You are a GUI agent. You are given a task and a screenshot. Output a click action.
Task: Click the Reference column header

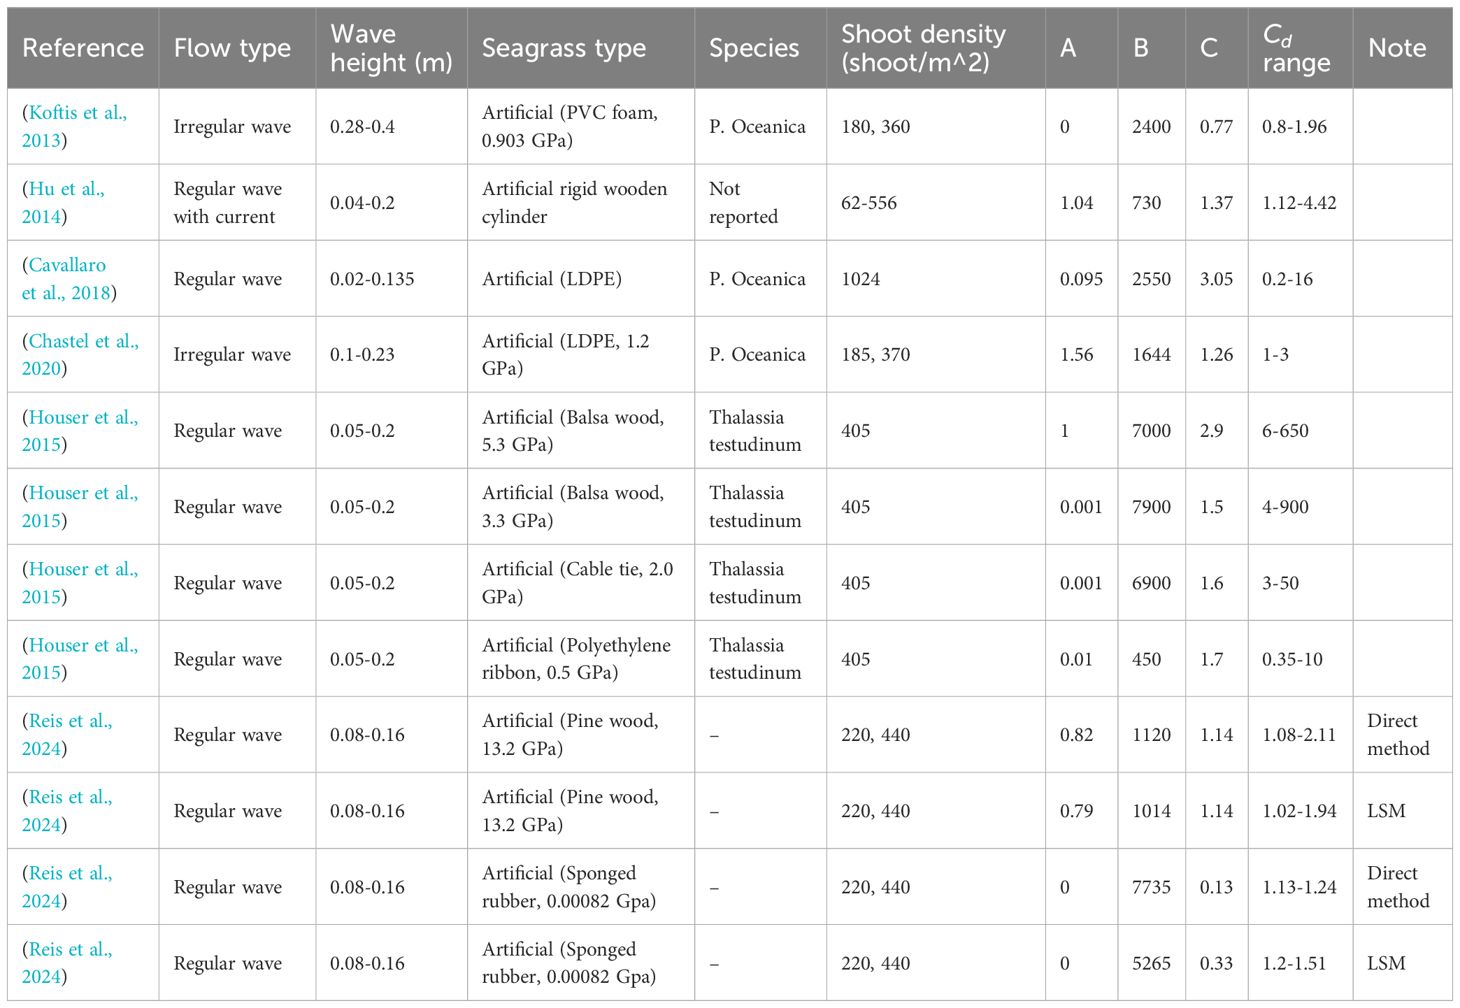click(x=83, y=48)
